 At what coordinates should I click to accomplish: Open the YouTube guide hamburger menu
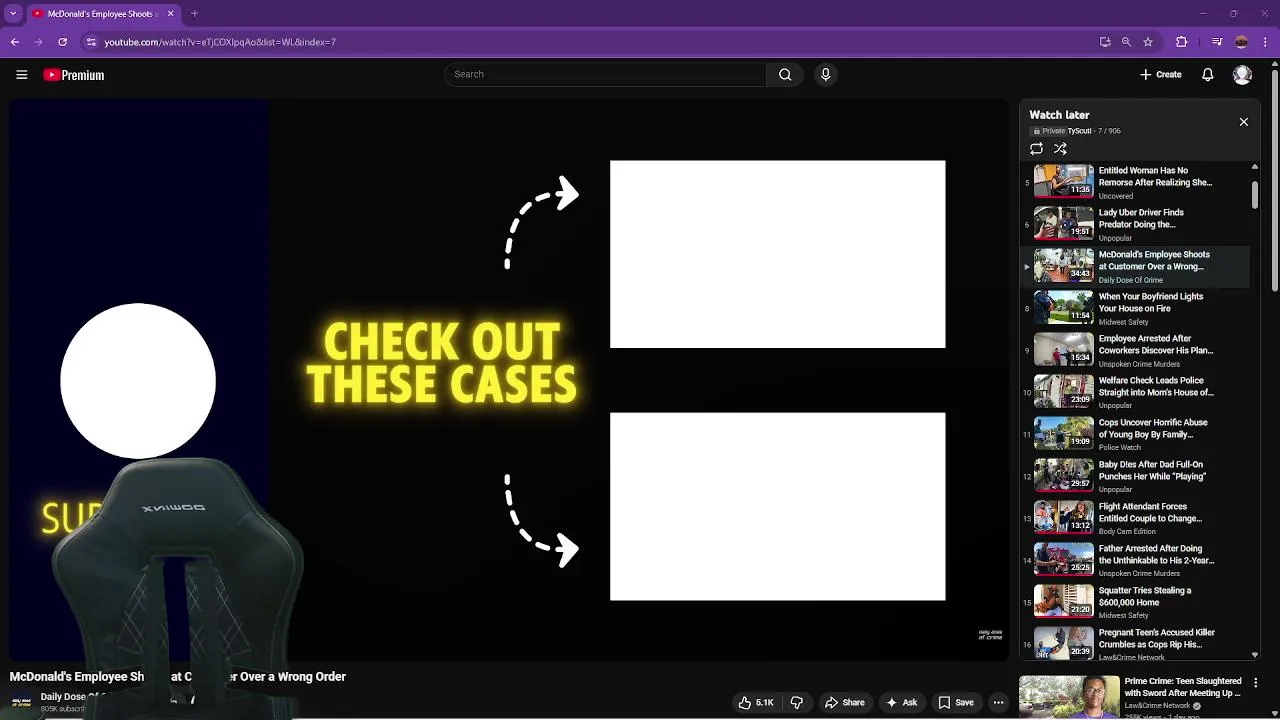(21, 75)
